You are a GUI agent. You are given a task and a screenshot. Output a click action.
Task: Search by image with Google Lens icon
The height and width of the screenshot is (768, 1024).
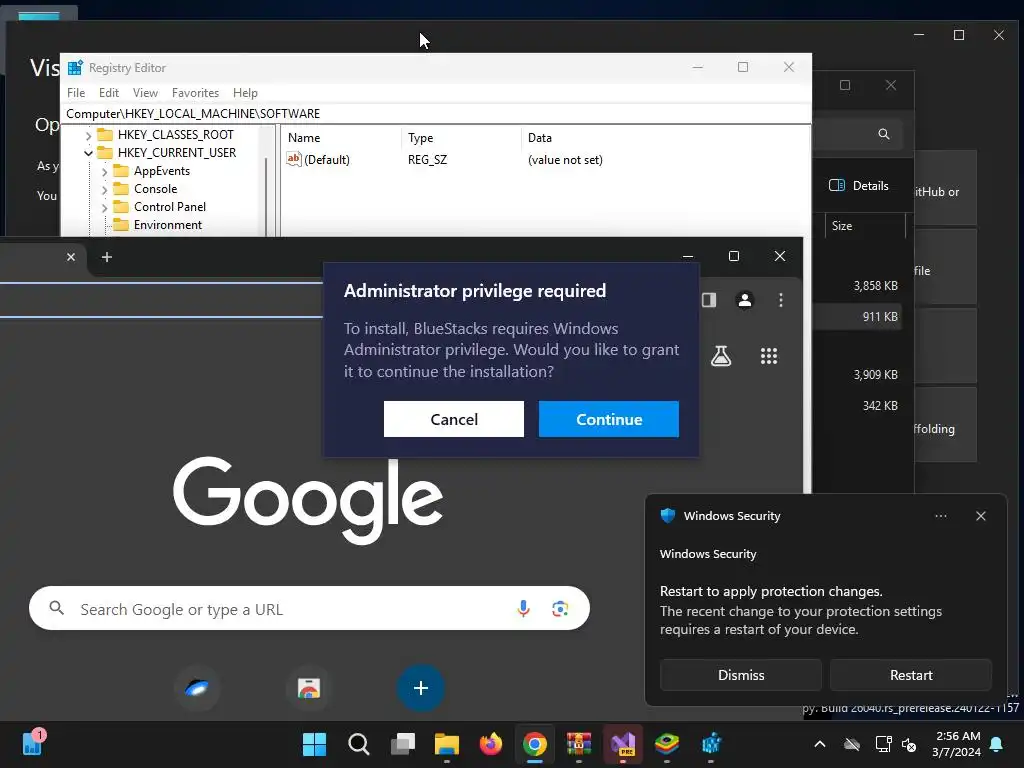click(560, 609)
